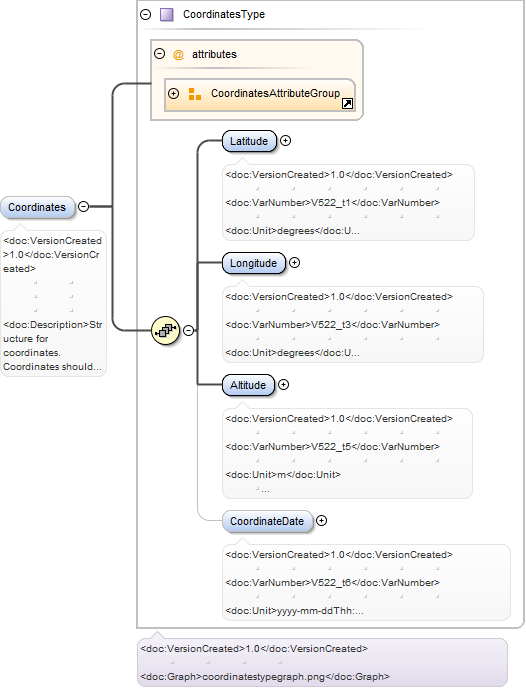
Task: Collapse the attributes section
Action: click(159, 54)
